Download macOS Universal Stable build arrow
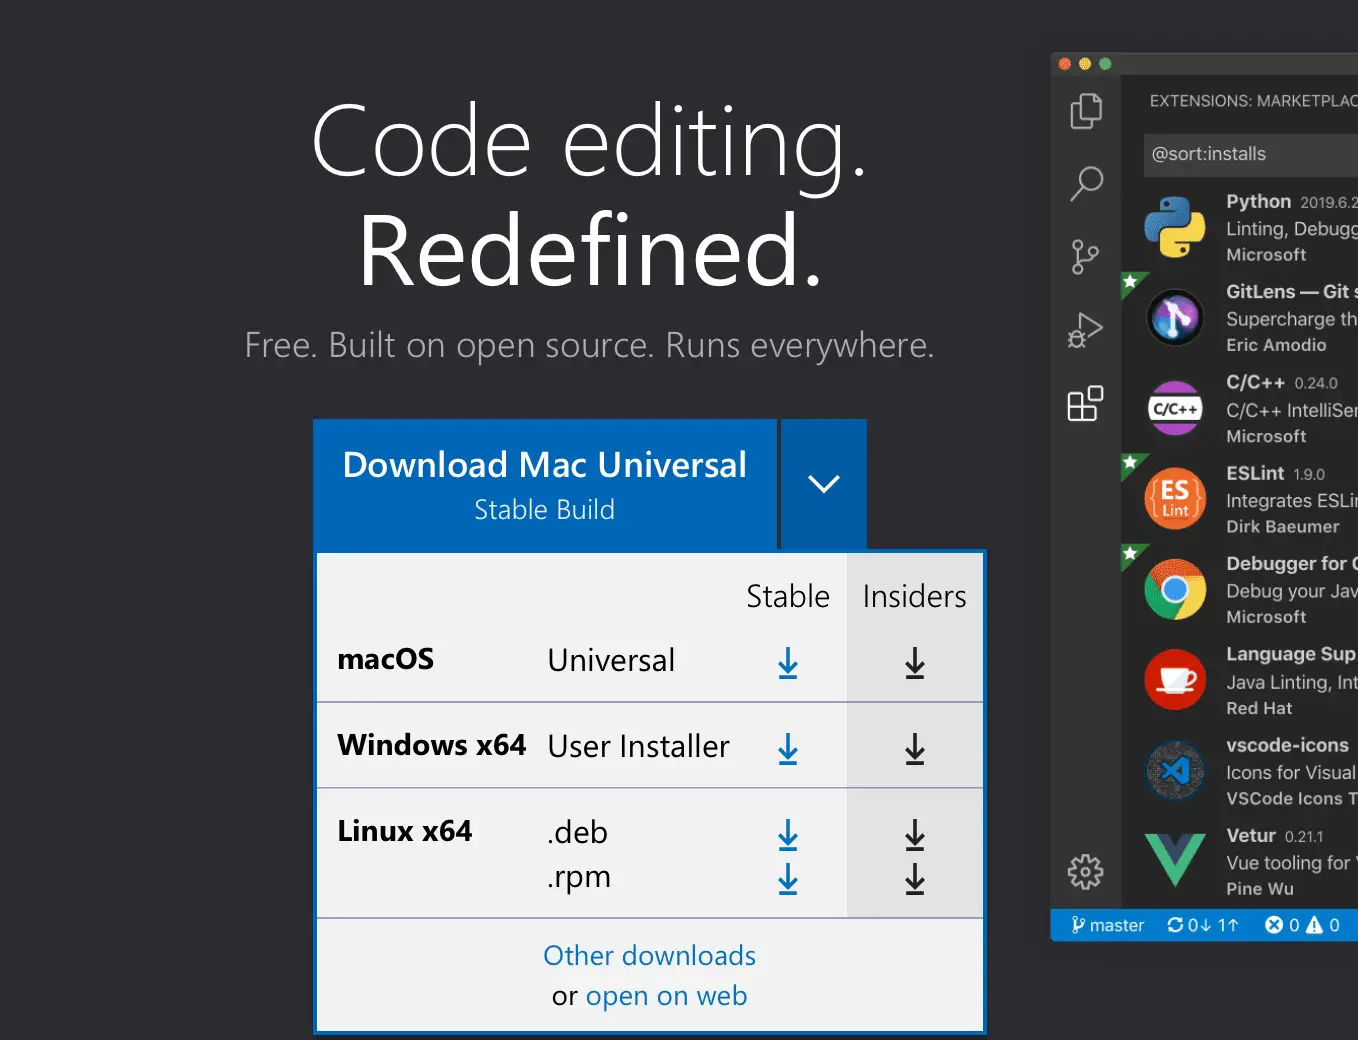Image resolution: width=1358 pixels, height=1040 pixels. click(788, 663)
